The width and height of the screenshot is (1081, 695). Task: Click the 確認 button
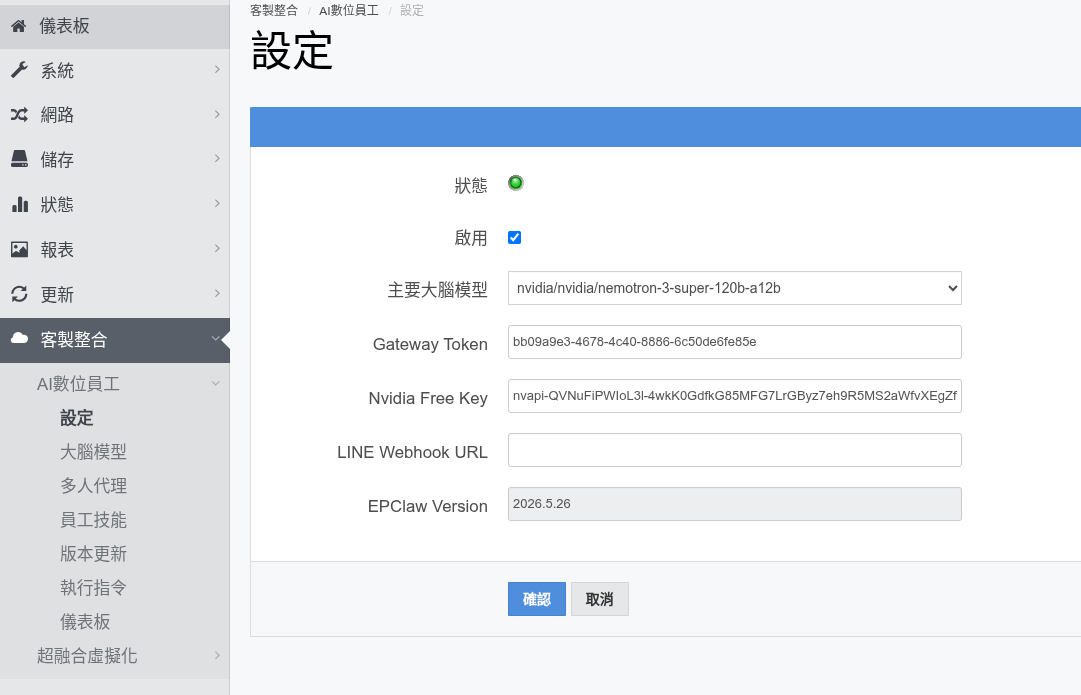point(537,599)
